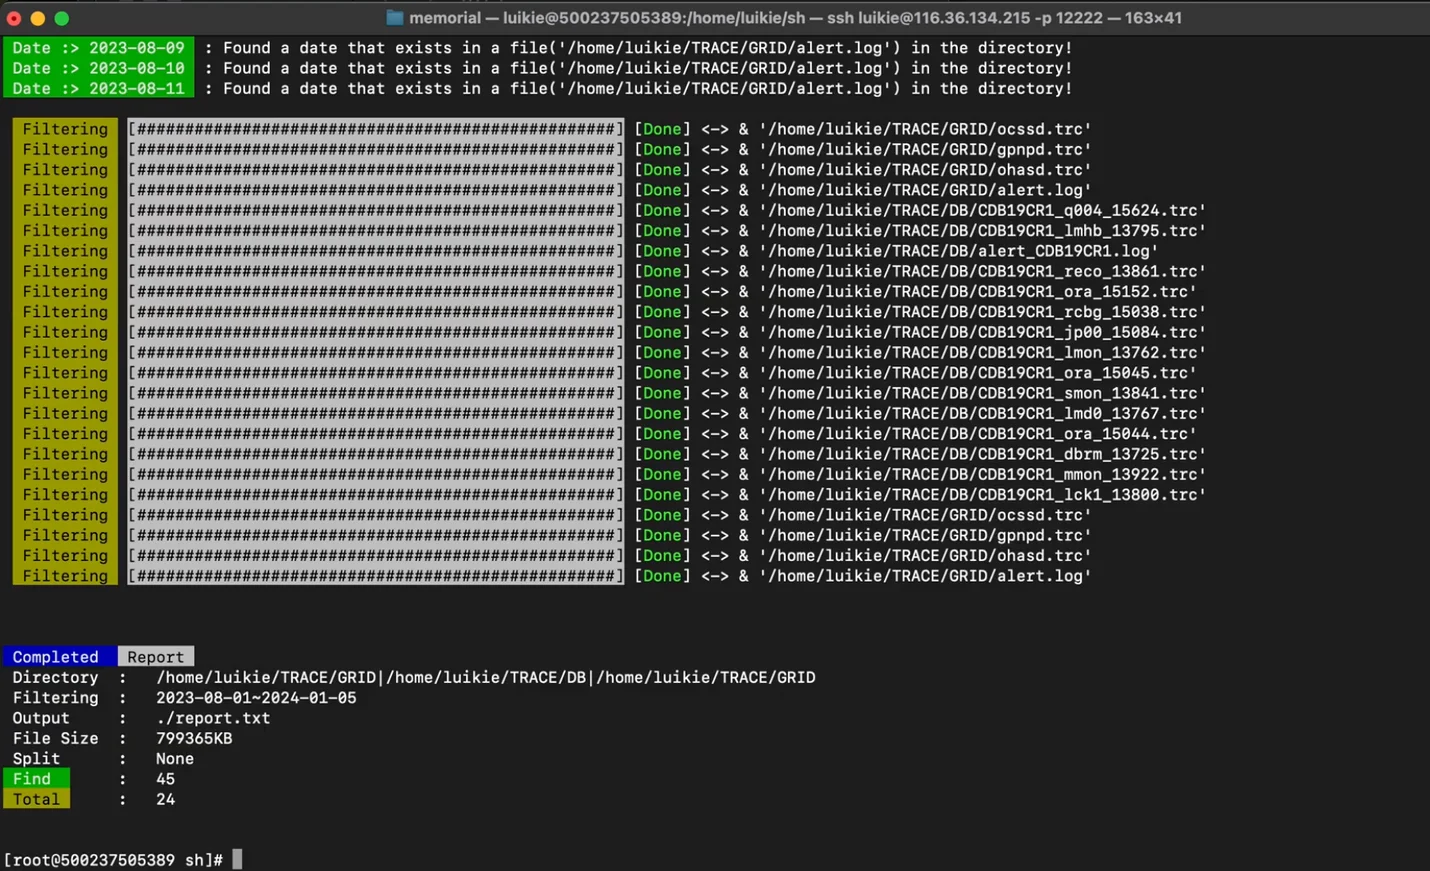Screen dimensions: 1430x871
Task: Click the shell prompt '[root@500237505389 sh]#'
Action: pyautogui.click(x=113, y=860)
